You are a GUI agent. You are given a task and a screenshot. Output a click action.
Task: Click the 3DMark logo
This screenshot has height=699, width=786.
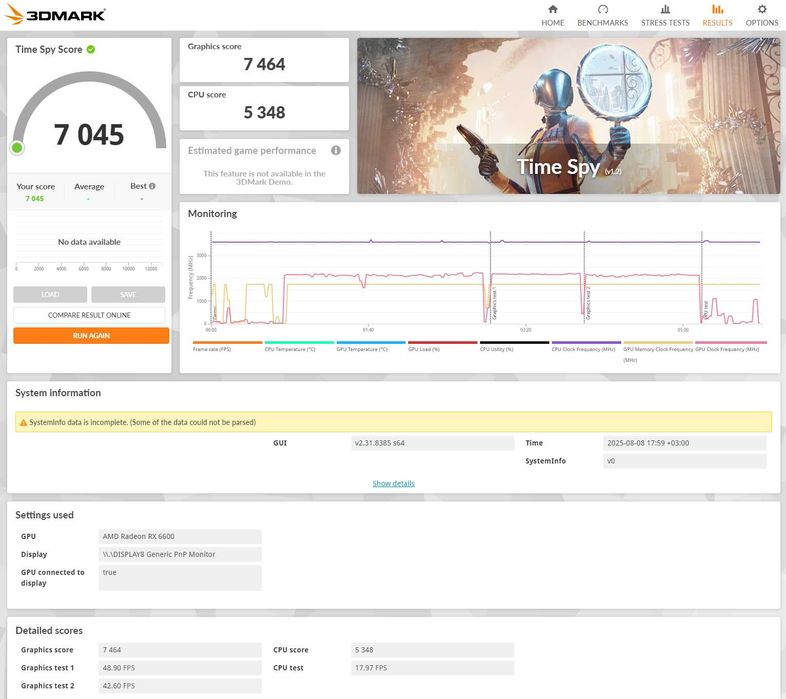tap(55, 15)
